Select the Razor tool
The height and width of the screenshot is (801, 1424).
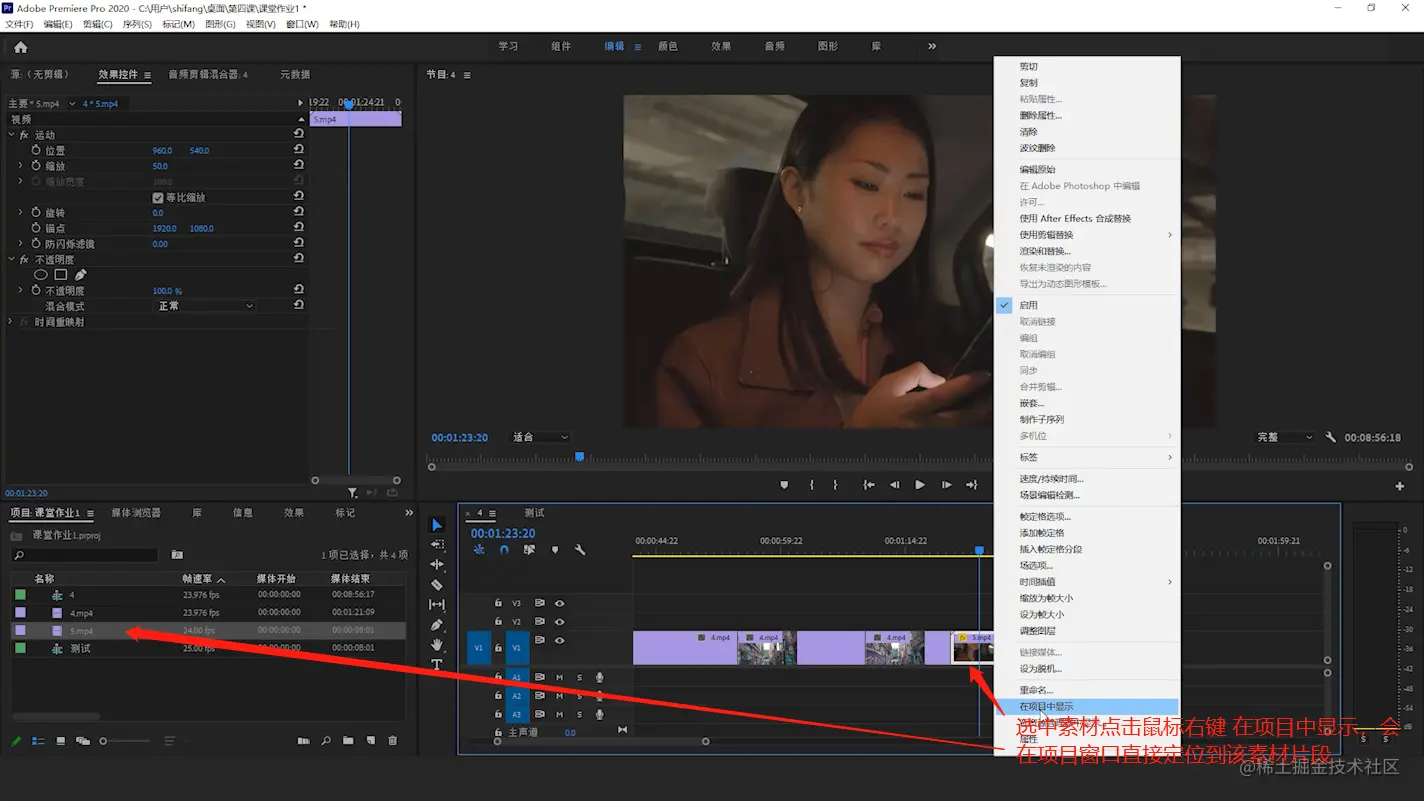[x=437, y=585]
